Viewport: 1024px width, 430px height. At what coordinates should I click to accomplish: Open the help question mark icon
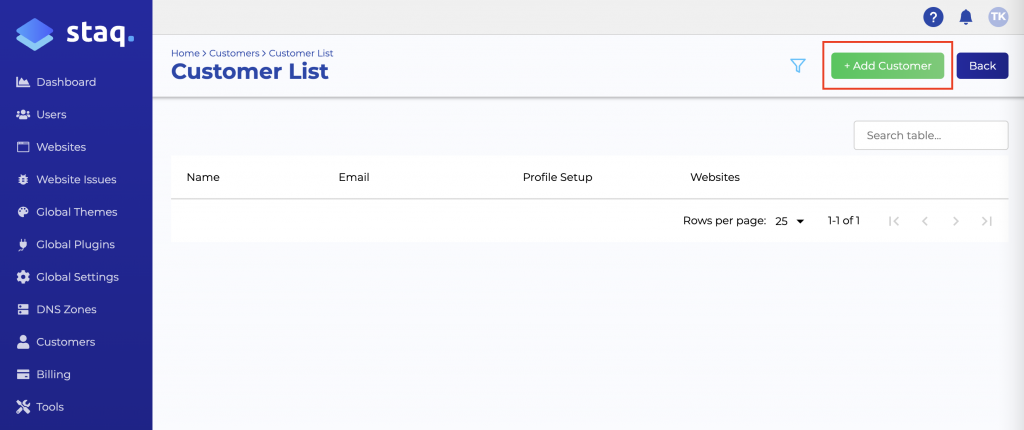pos(933,17)
